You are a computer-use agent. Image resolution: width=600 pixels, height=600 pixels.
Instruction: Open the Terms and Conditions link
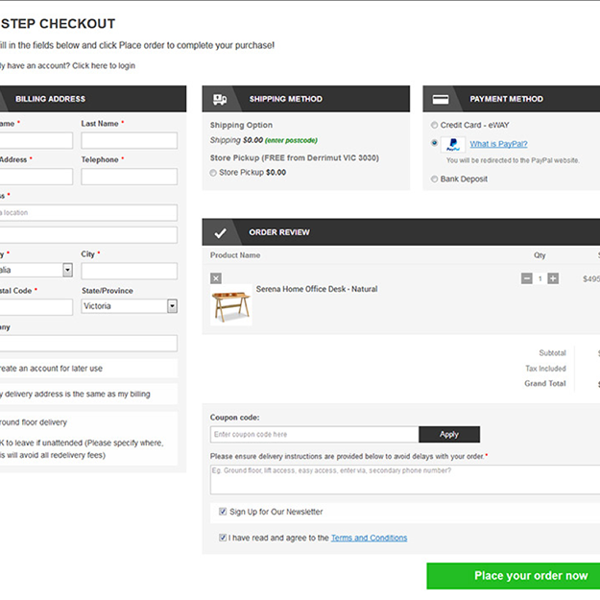pos(369,538)
